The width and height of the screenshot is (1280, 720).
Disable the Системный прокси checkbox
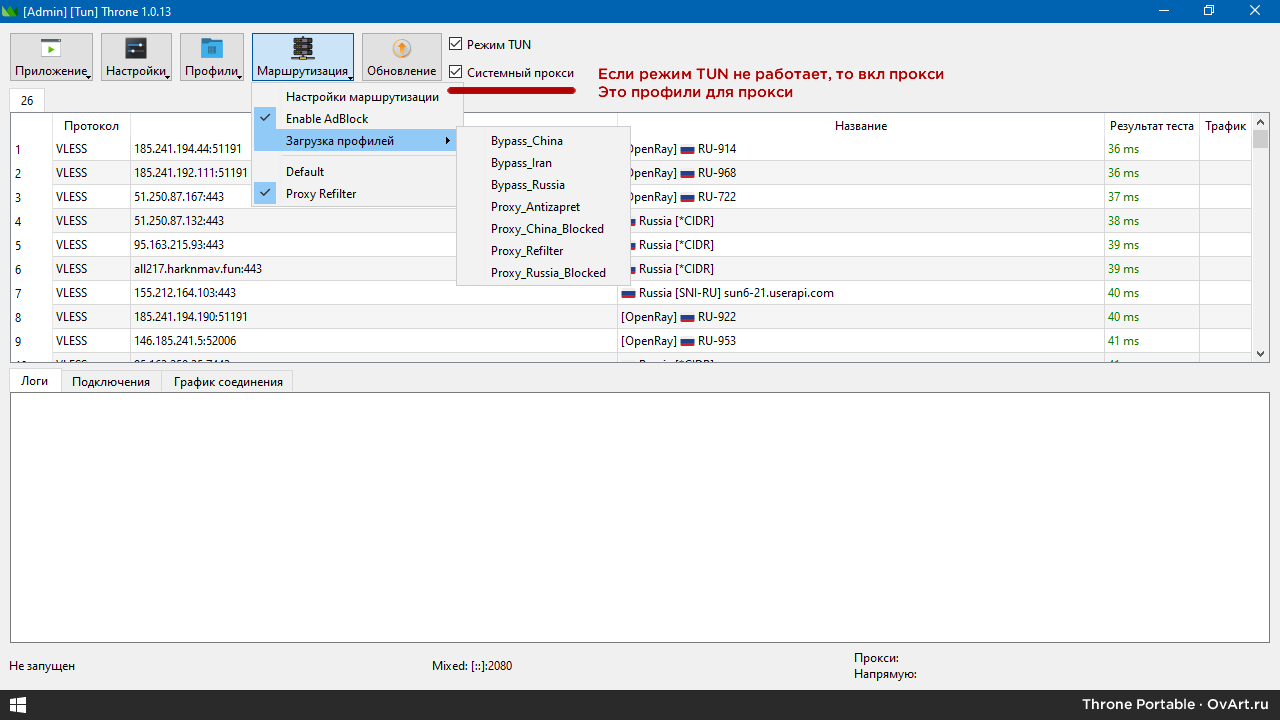coord(456,73)
